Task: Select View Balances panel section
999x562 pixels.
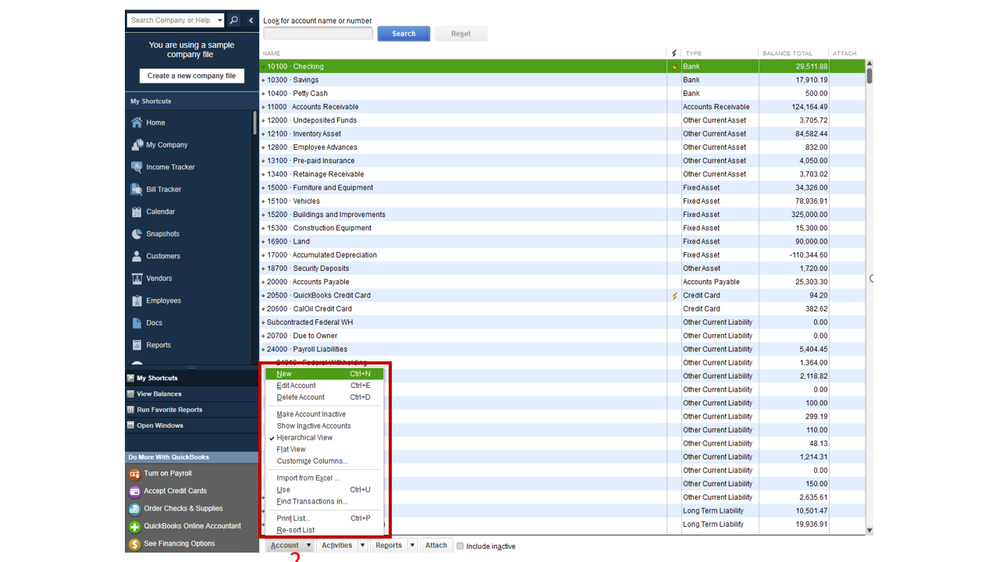Action: pos(192,394)
